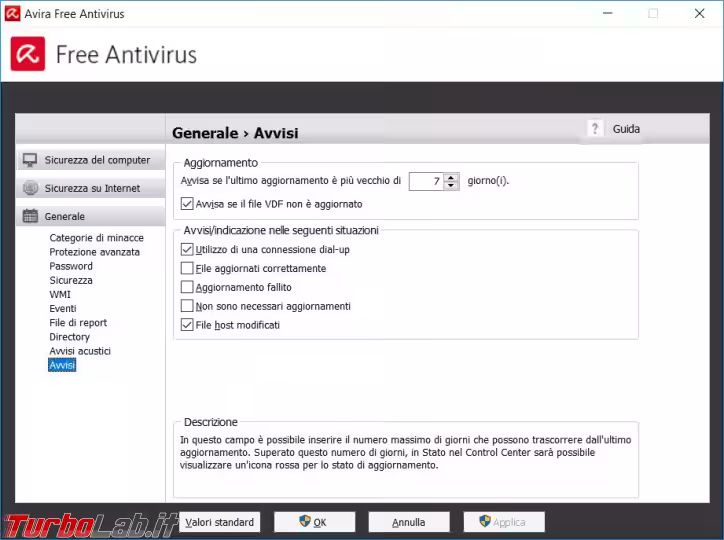Click the shield icon on OK button
Viewport: 724px width, 540px height.
click(305, 522)
